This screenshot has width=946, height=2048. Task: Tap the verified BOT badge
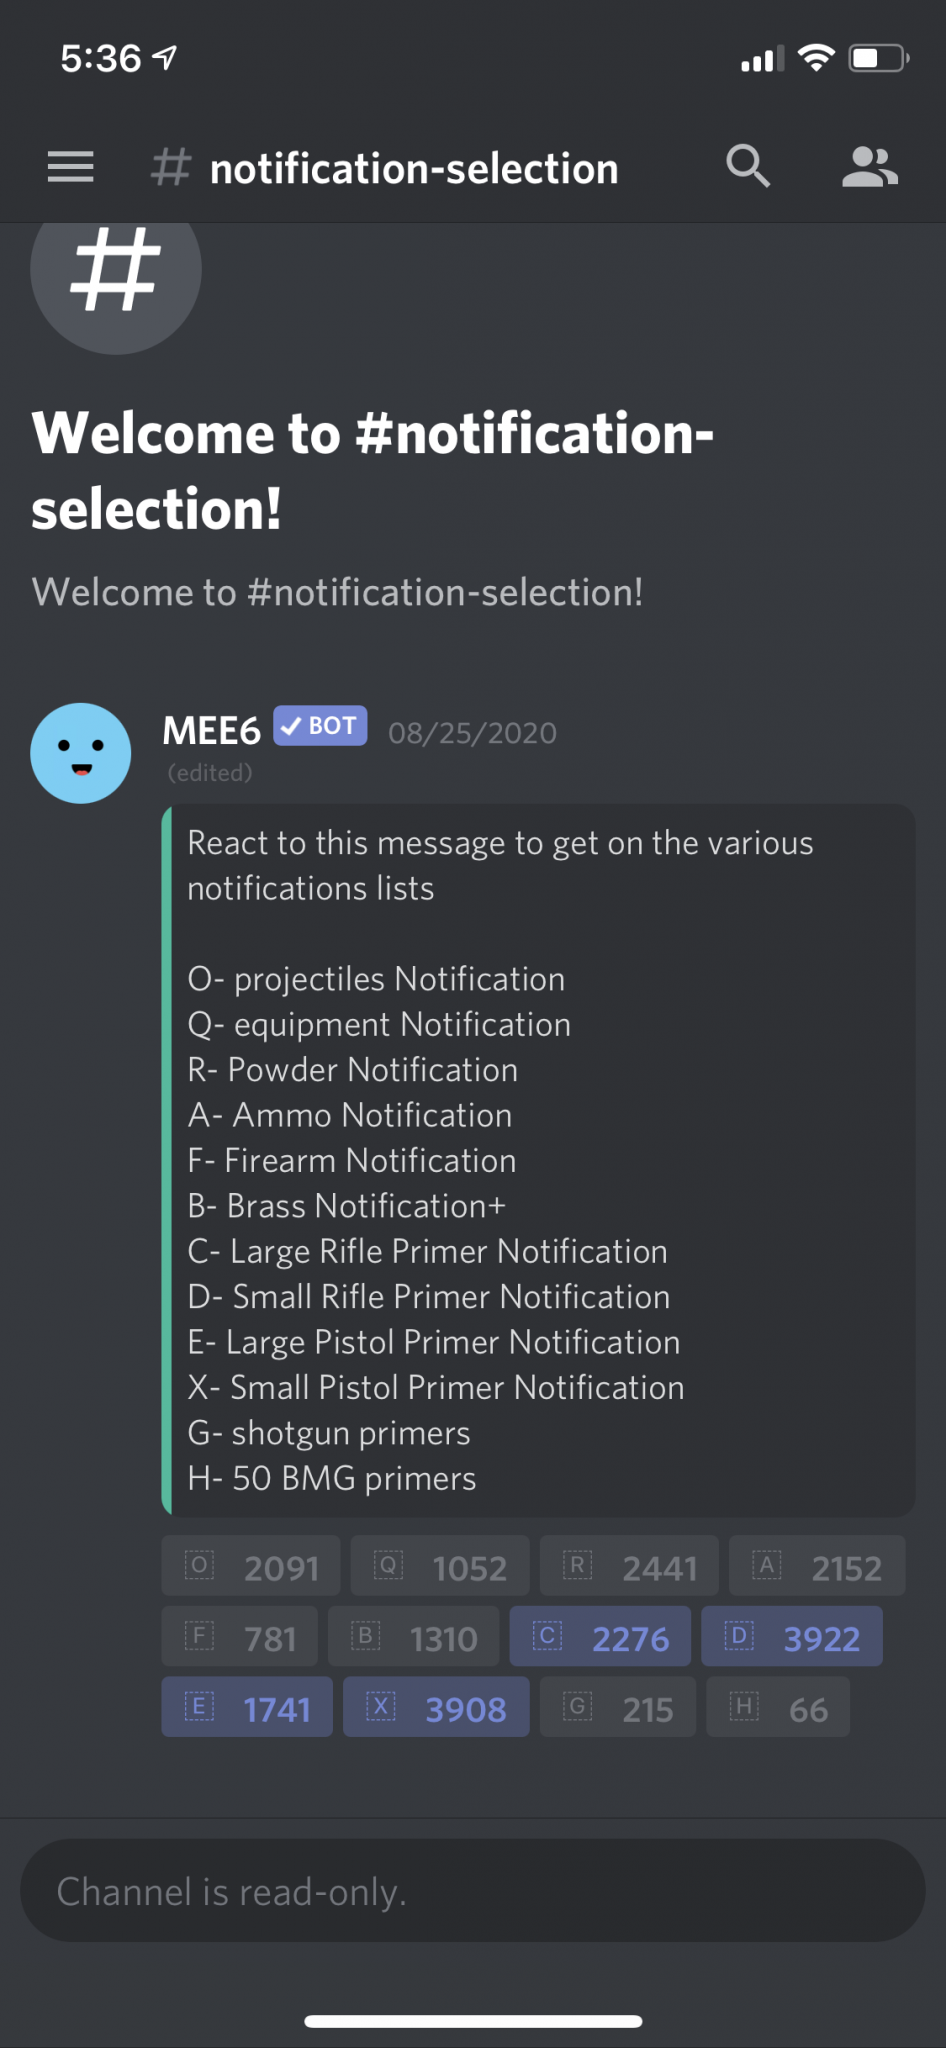(x=320, y=726)
